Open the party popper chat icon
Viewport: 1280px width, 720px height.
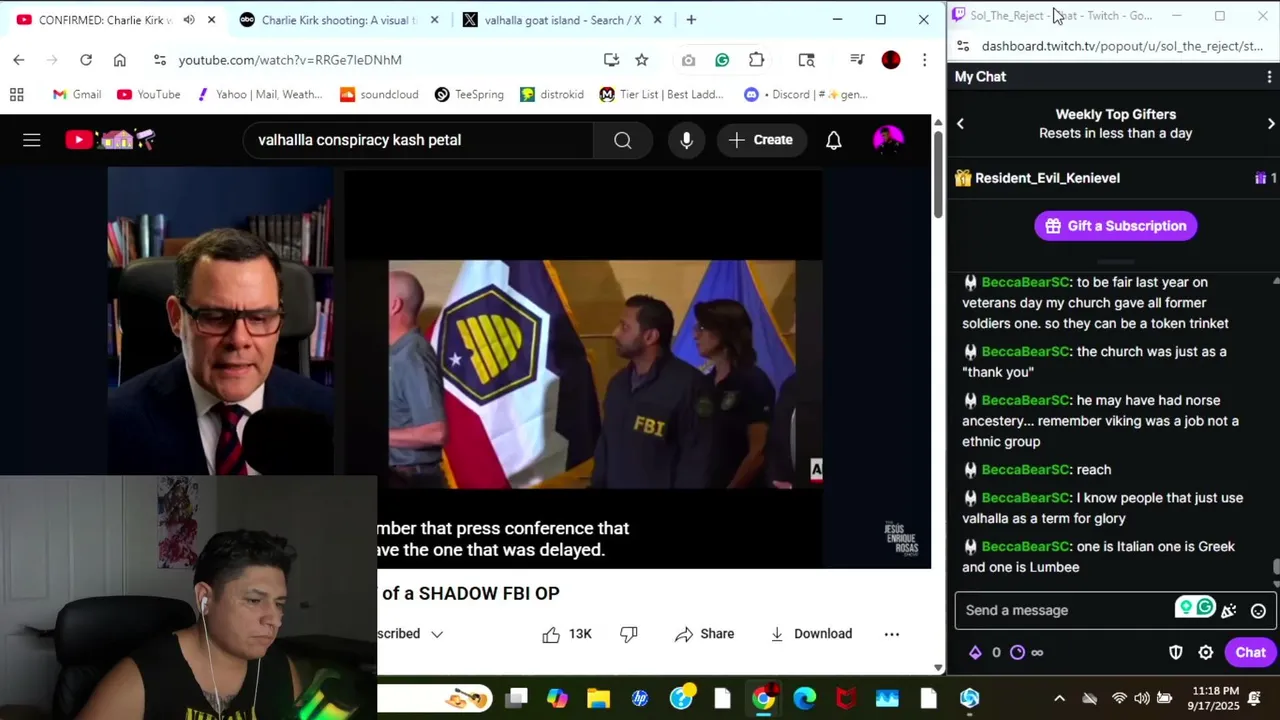click(x=1229, y=611)
